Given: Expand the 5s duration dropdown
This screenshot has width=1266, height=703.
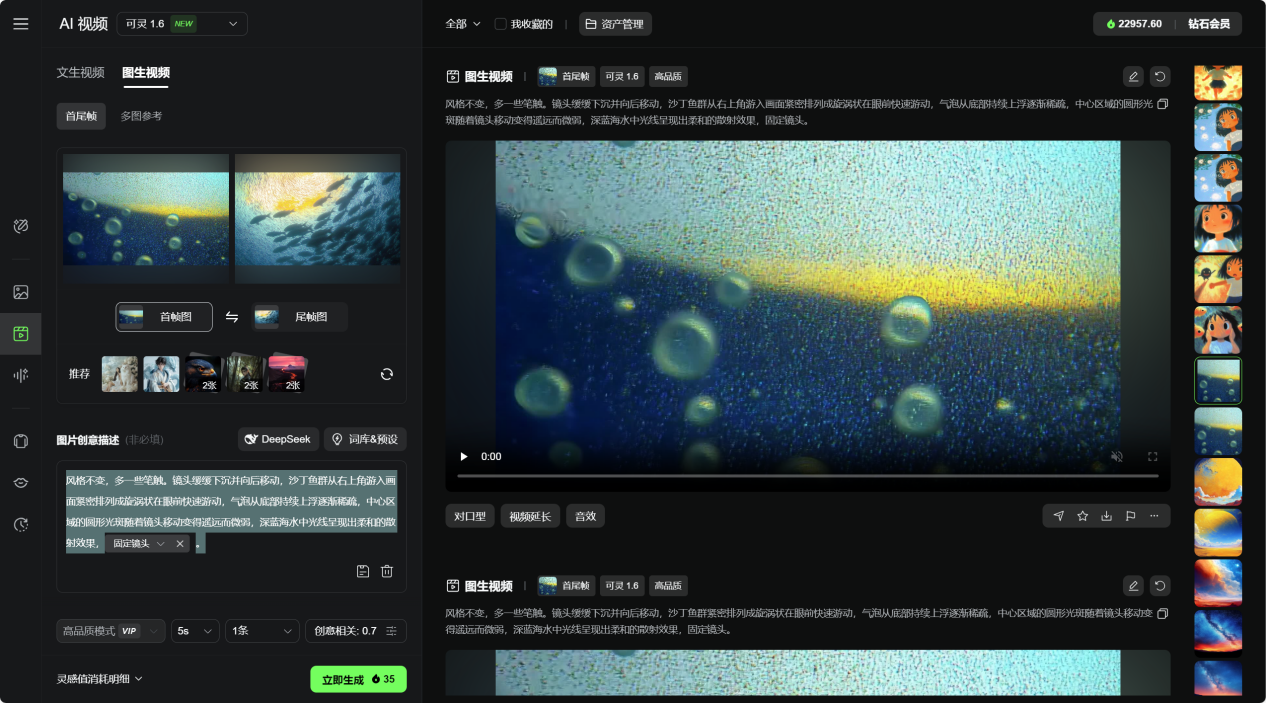Looking at the screenshot, I should tap(195, 631).
